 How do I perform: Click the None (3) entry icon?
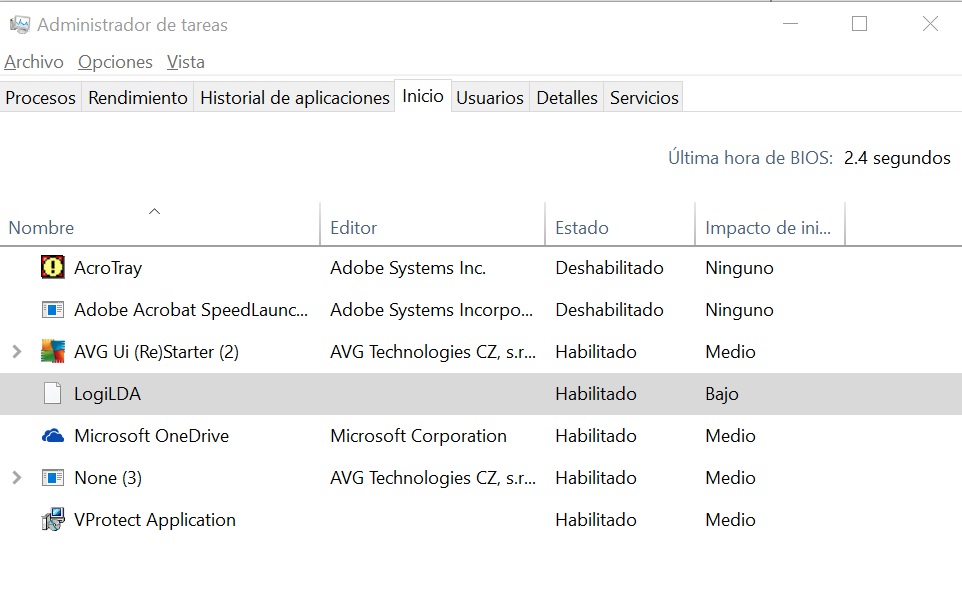(x=52, y=478)
